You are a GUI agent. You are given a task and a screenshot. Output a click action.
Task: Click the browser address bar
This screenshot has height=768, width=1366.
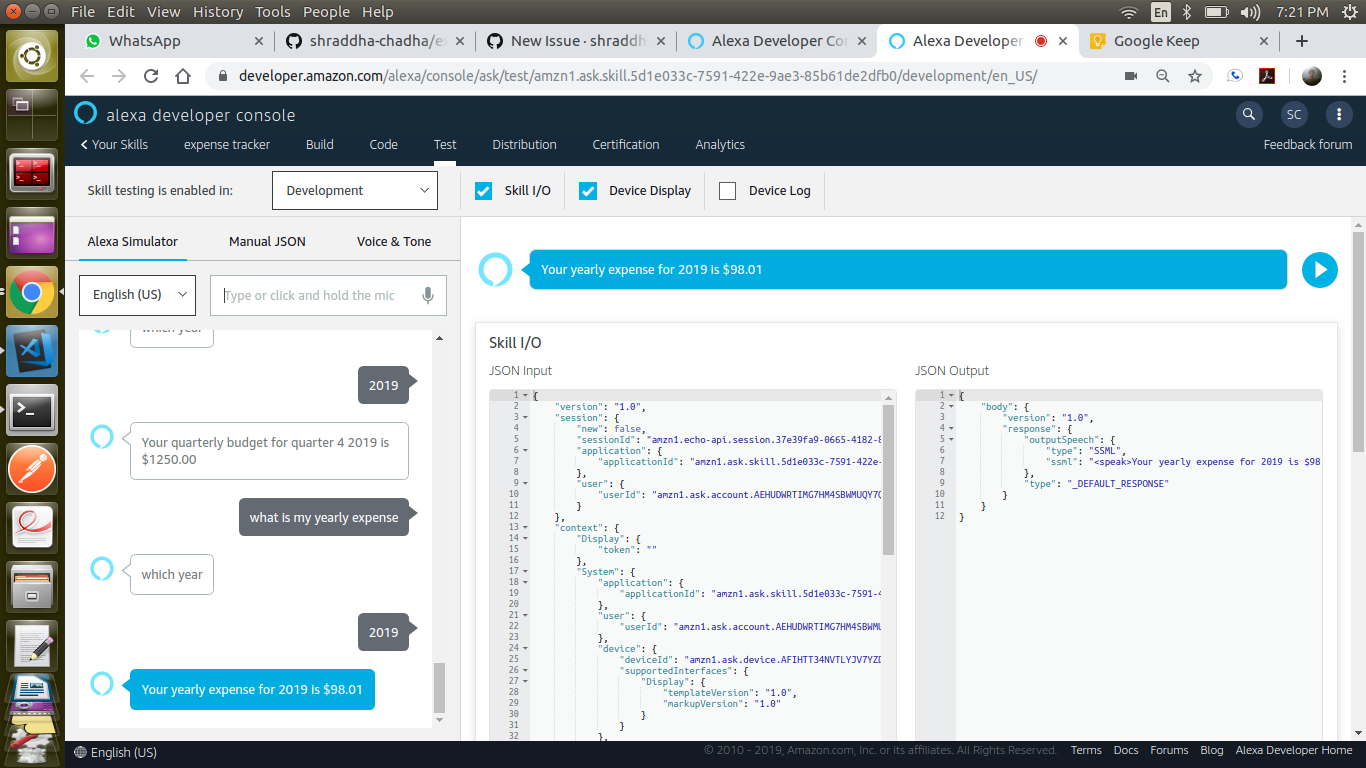pyautogui.click(x=640, y=76)
